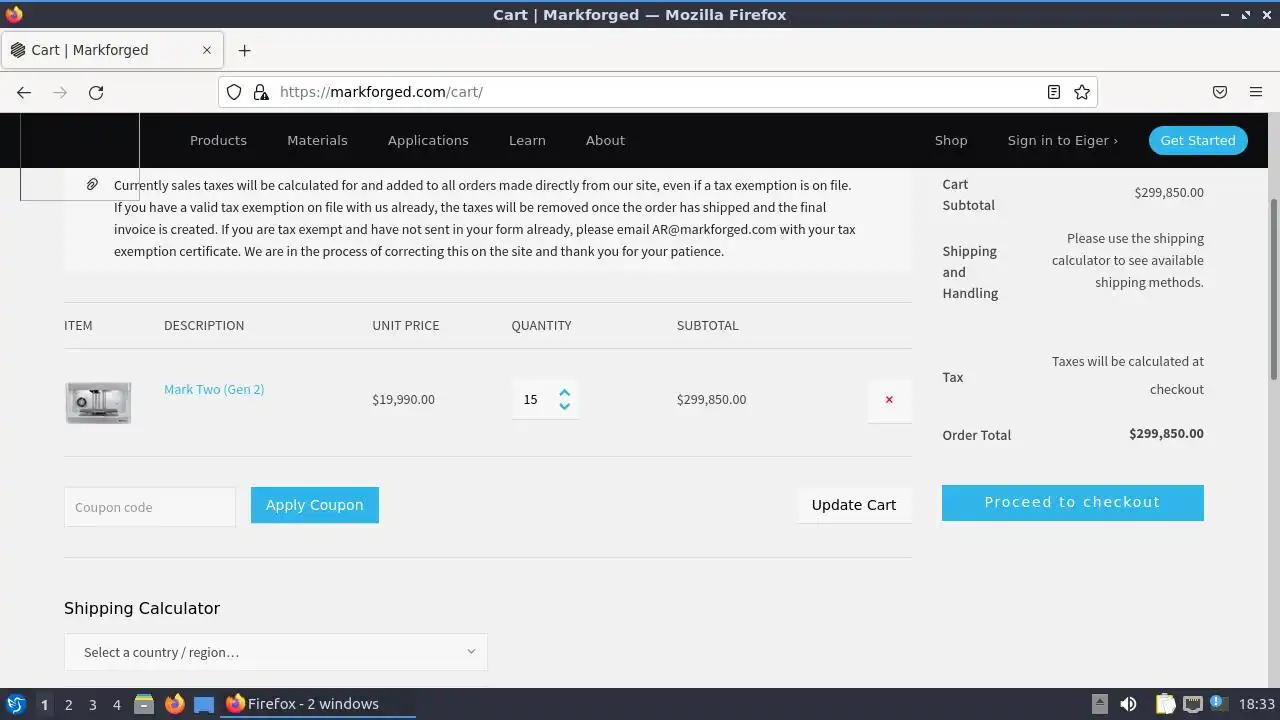Click the page vertical scrollbar
The width and height of the screenshot is (1280, 720).
(x=1274, y=289)
